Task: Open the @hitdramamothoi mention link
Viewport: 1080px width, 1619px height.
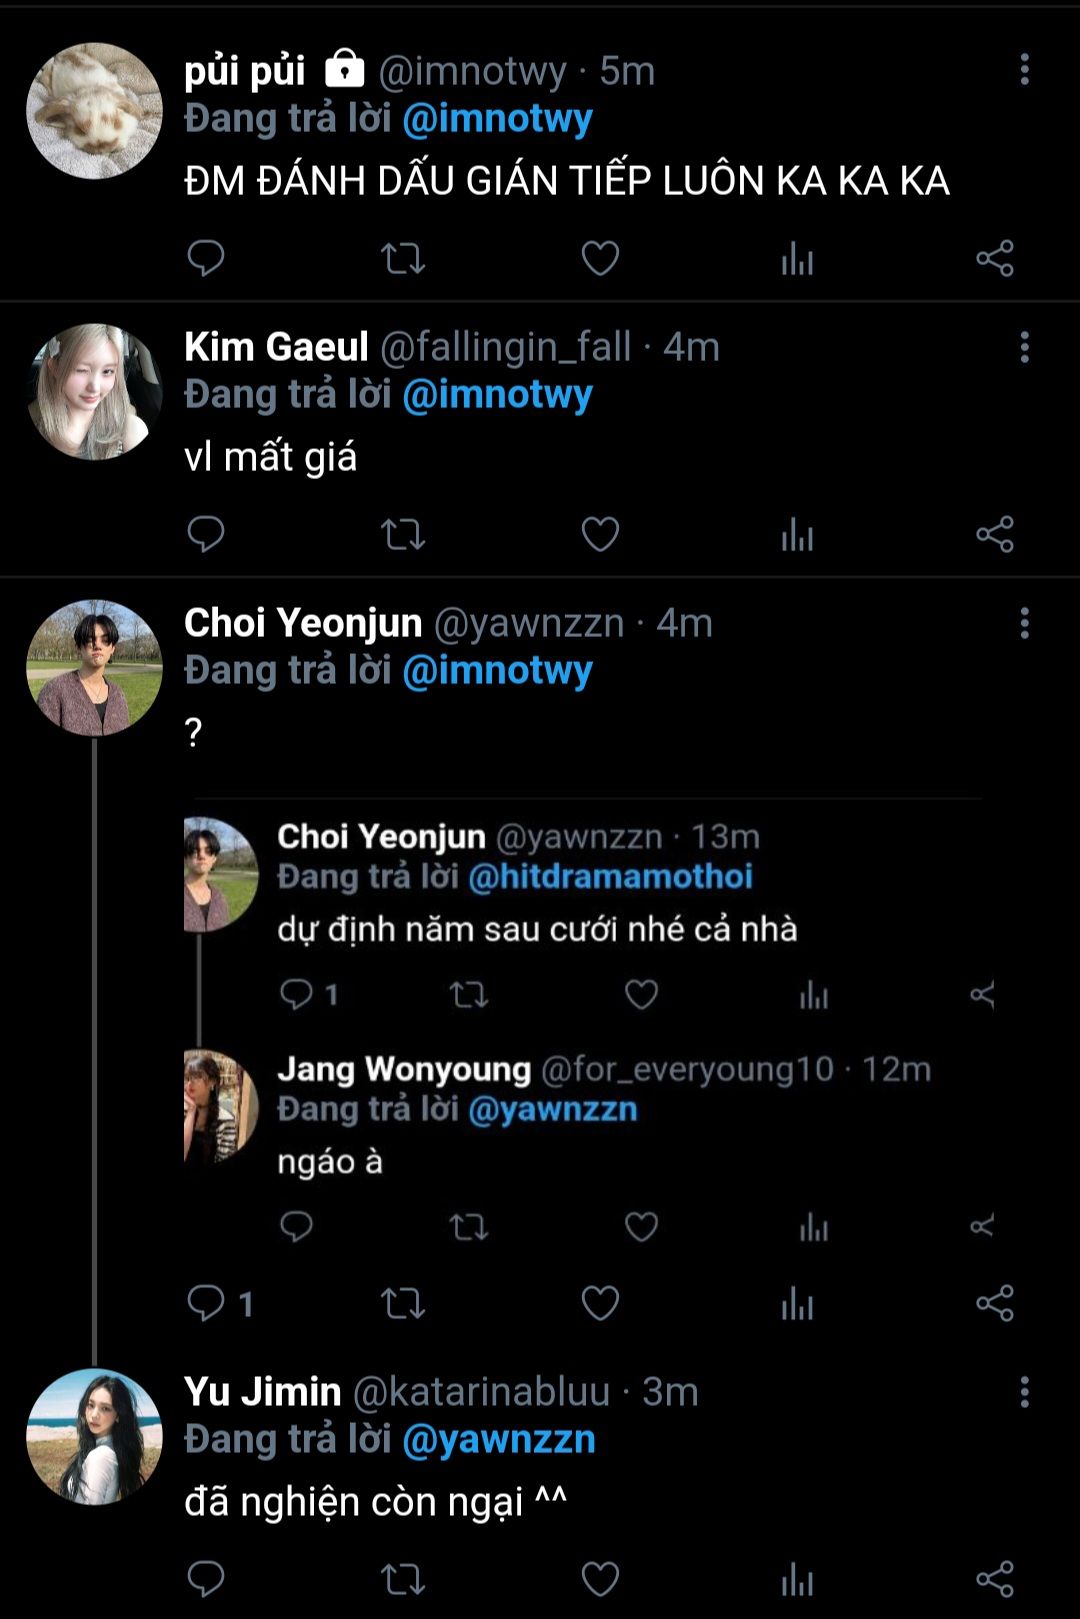Action: click(610, 877)
